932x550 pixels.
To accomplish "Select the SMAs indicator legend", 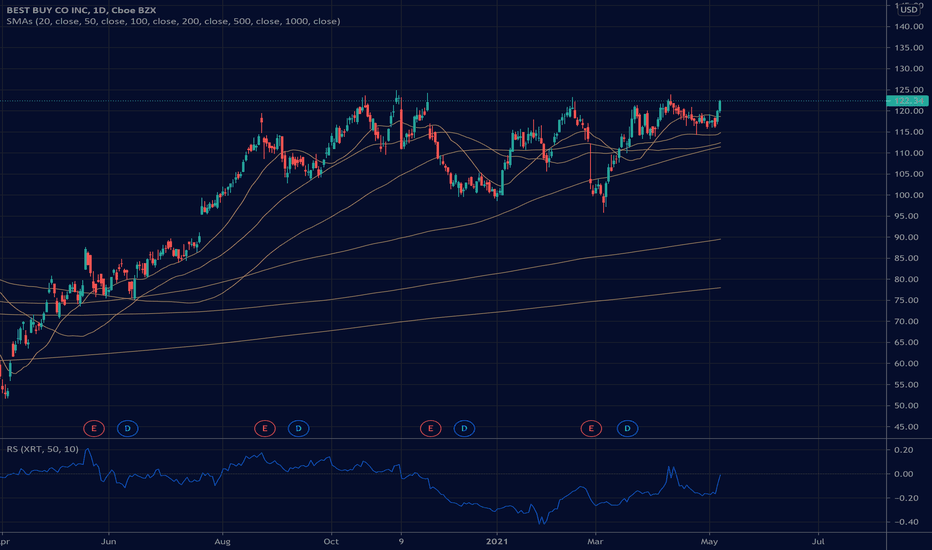I will pos(174,21).
